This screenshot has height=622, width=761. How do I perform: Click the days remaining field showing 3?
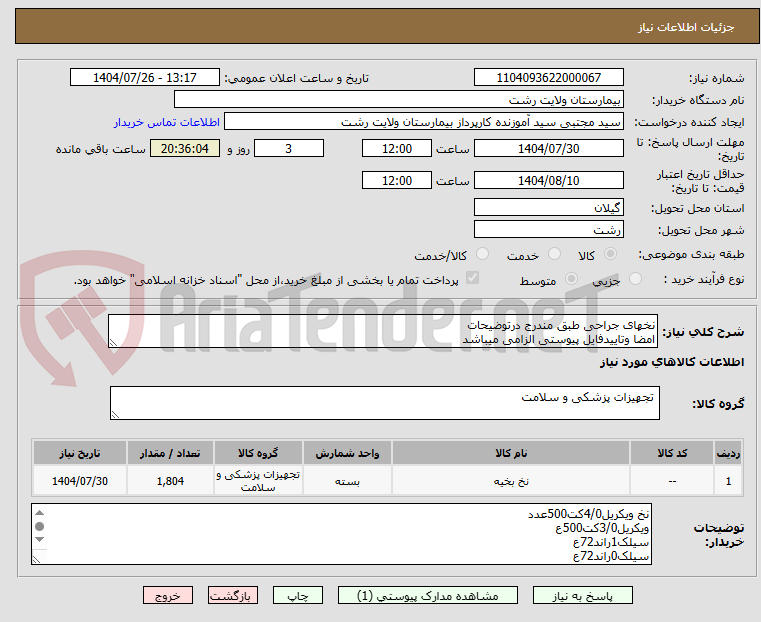(289, 148)
